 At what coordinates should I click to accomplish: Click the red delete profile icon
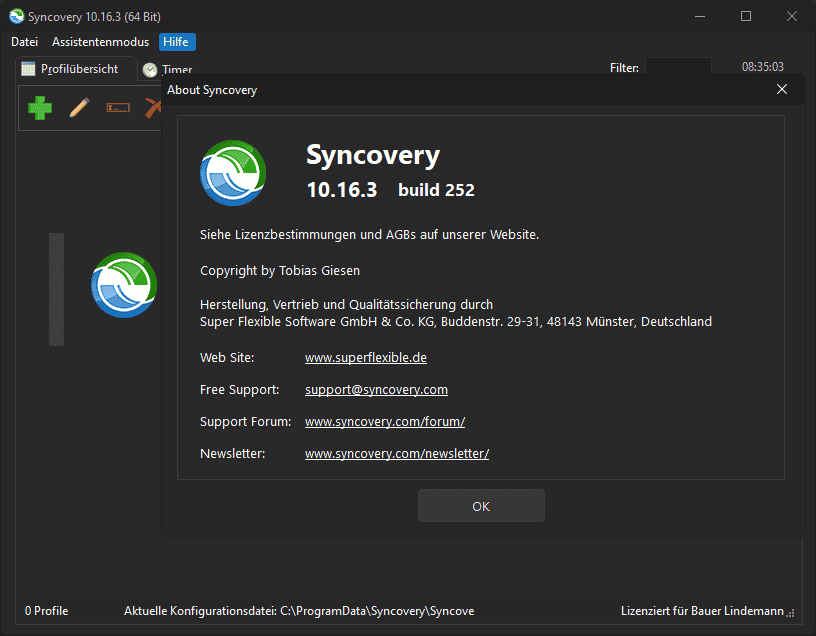point(154,108)
